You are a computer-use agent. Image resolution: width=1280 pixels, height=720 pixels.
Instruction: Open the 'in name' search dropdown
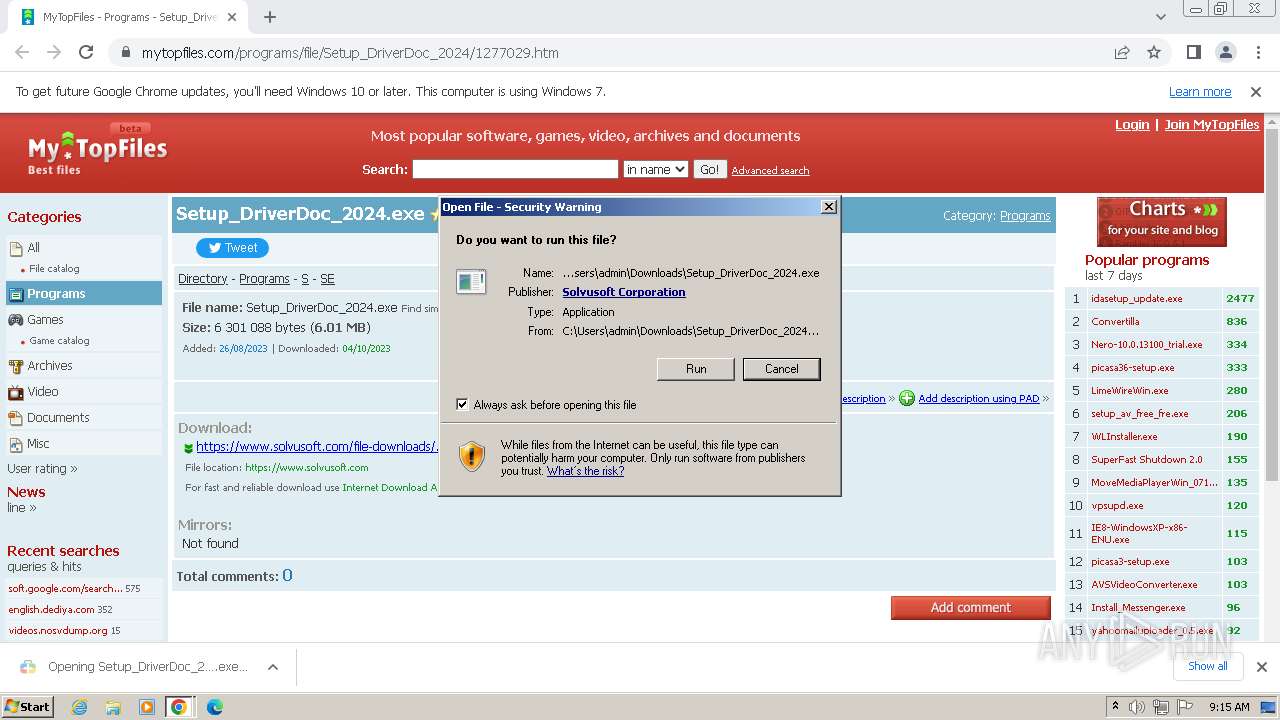[655, 169]
